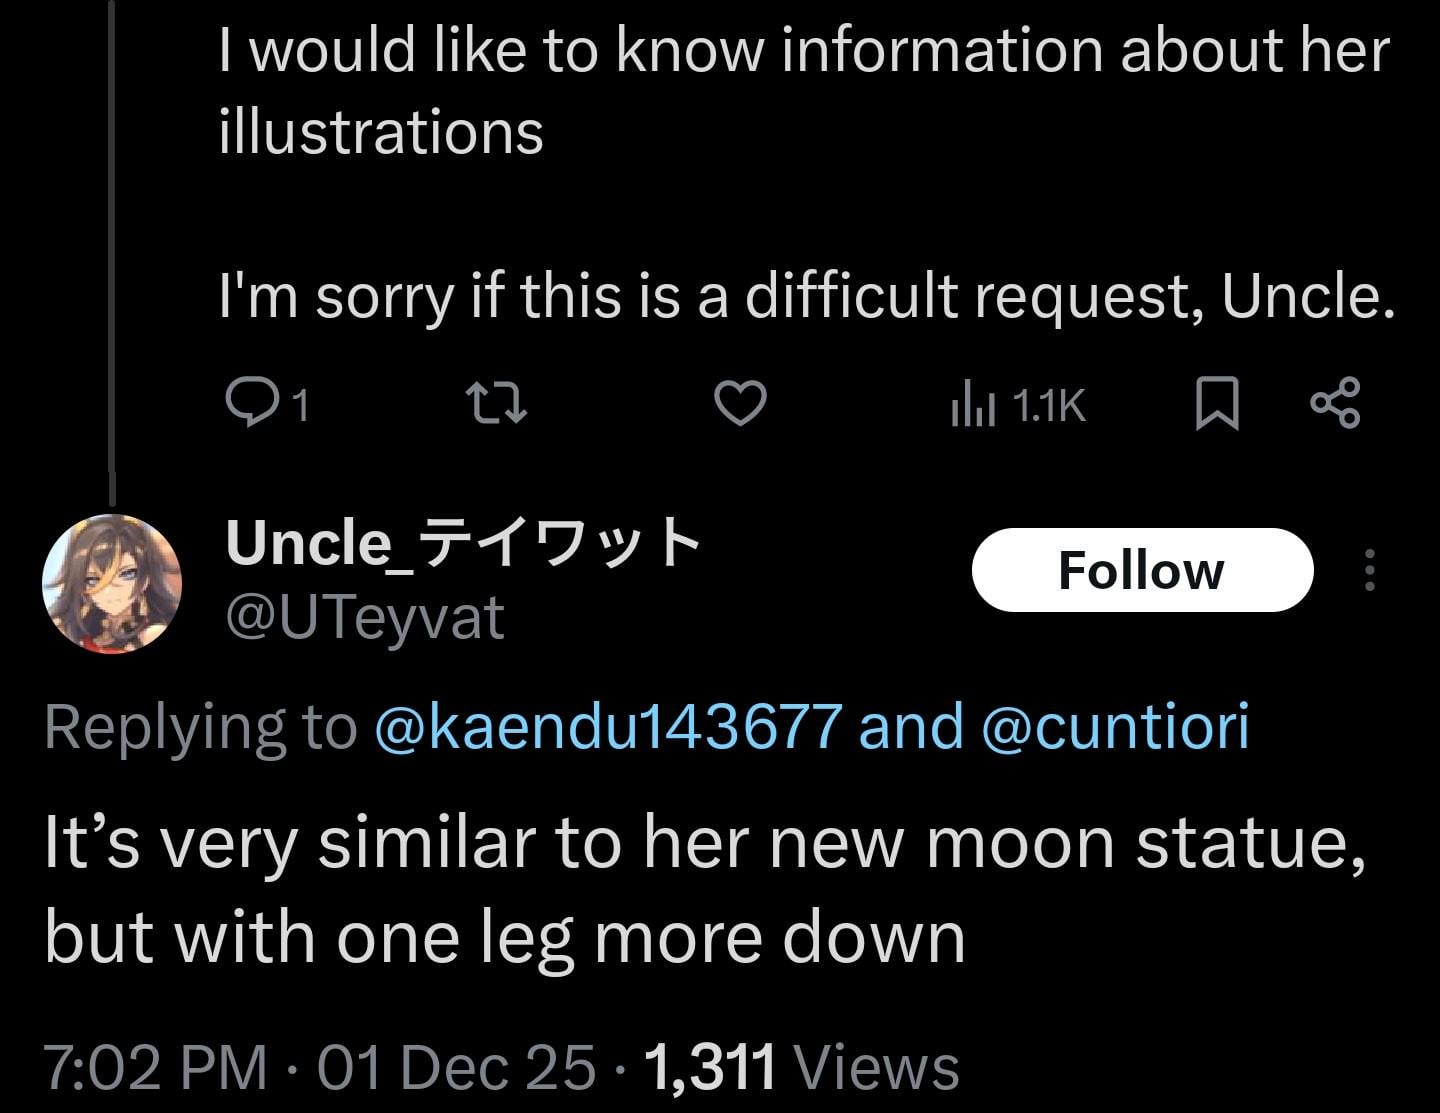Click the @UTeyvat handle

tap(365, 617)
